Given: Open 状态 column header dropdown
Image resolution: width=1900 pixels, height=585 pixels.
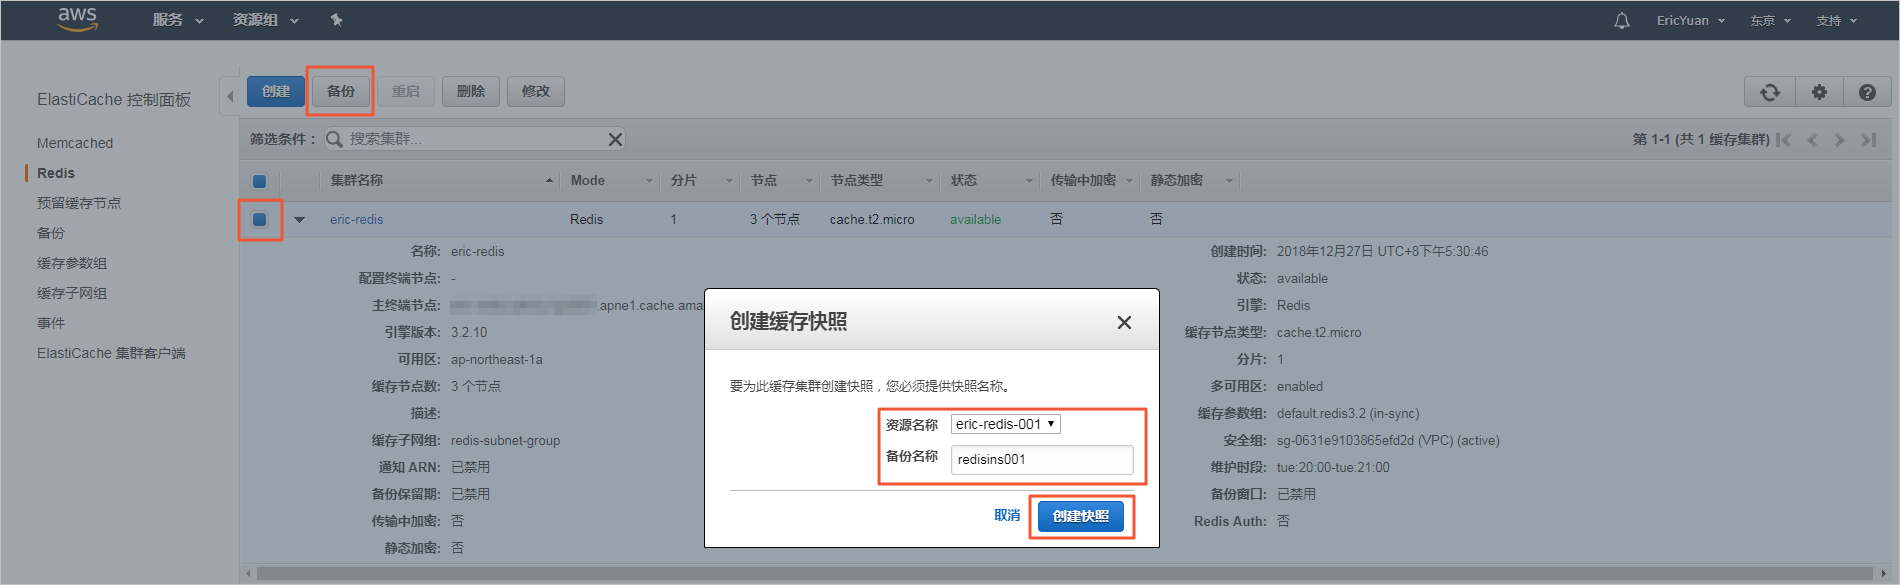Looking at the screenshot, I should tap(1029, 181).
